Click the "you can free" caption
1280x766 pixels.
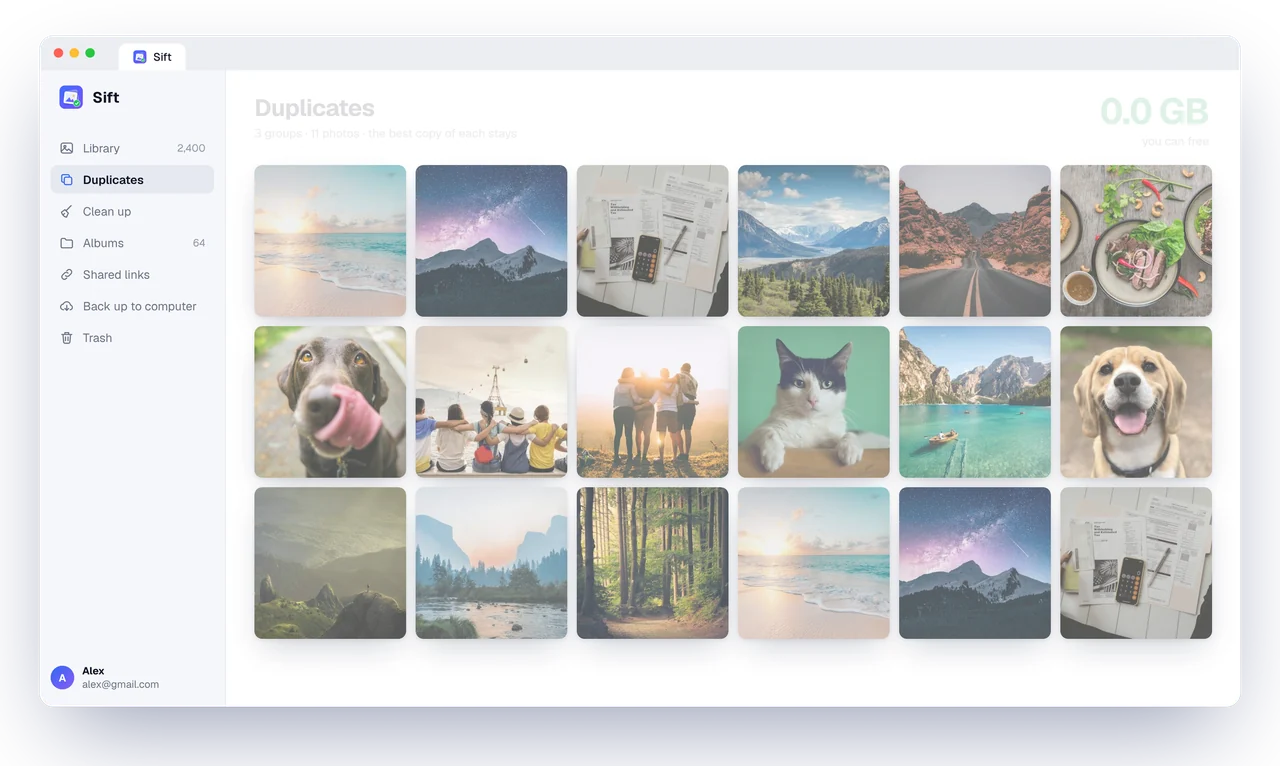pos(1175,142)
